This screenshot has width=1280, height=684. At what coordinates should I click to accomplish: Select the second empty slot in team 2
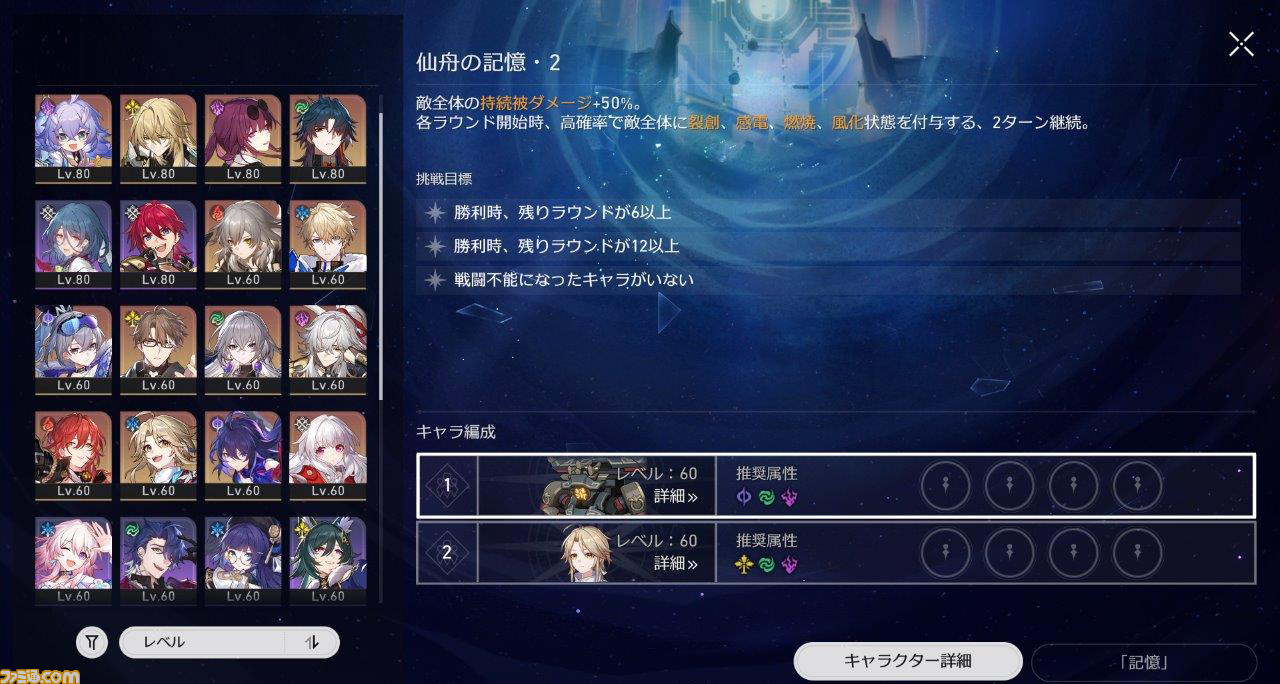(1010, 553)
